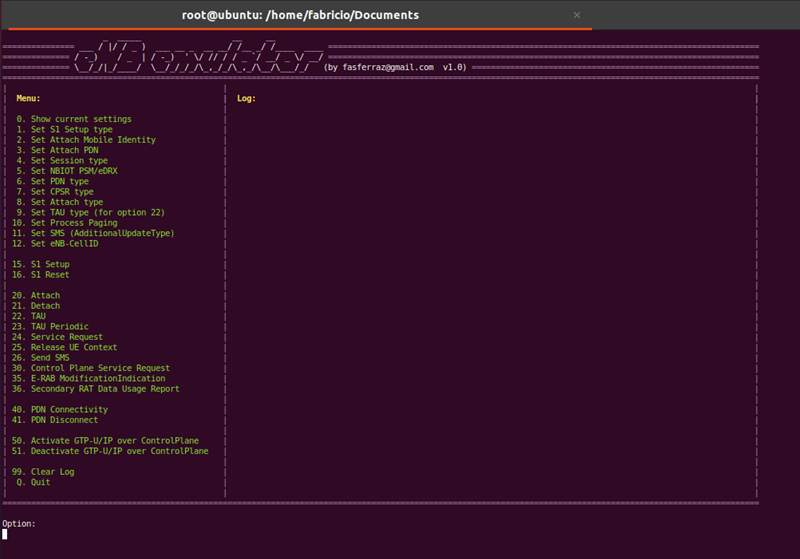Click 'Set Session type' menu line
This screenshot has width=800, height=559.
62,161
